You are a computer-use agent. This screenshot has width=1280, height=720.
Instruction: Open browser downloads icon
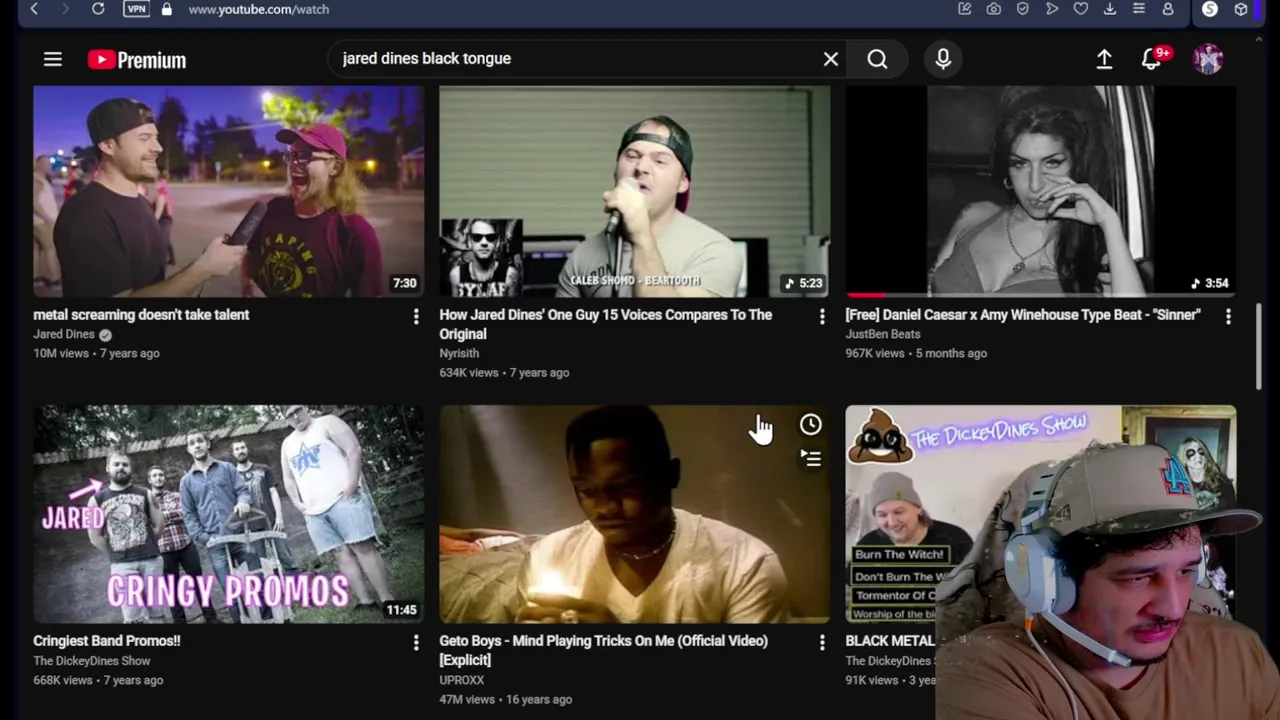click(1110, 9)
